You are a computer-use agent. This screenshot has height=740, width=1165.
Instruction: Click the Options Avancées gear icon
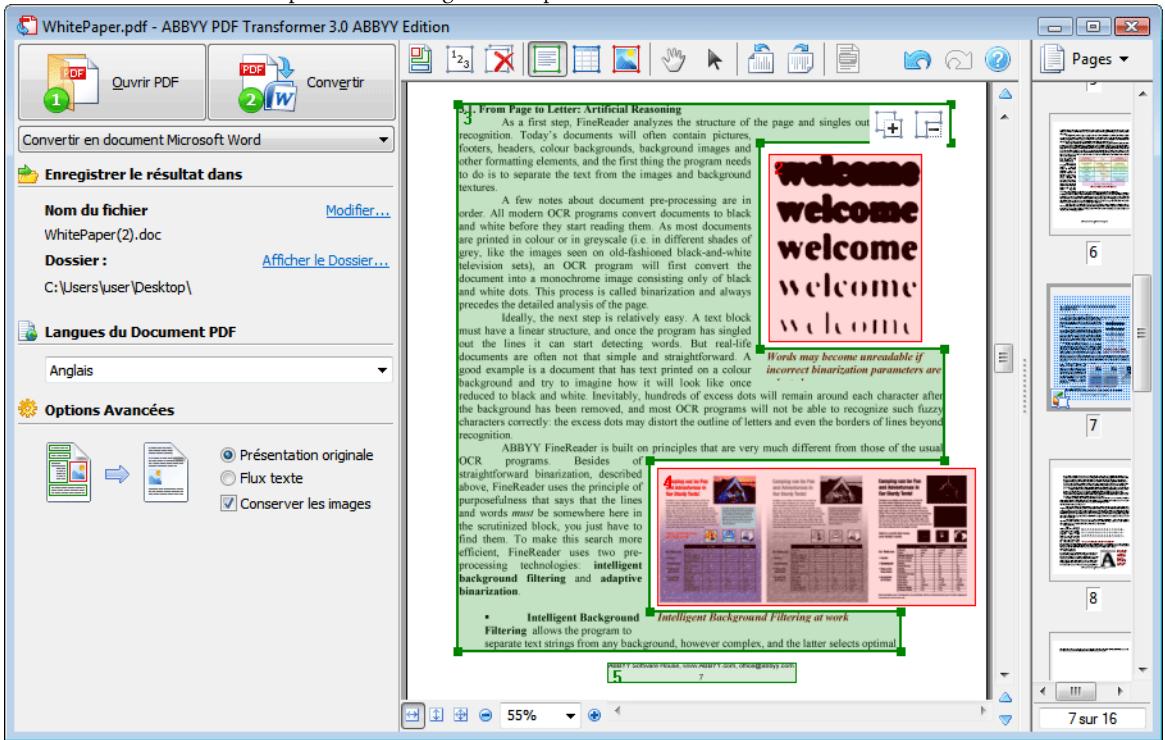point(27,409)
